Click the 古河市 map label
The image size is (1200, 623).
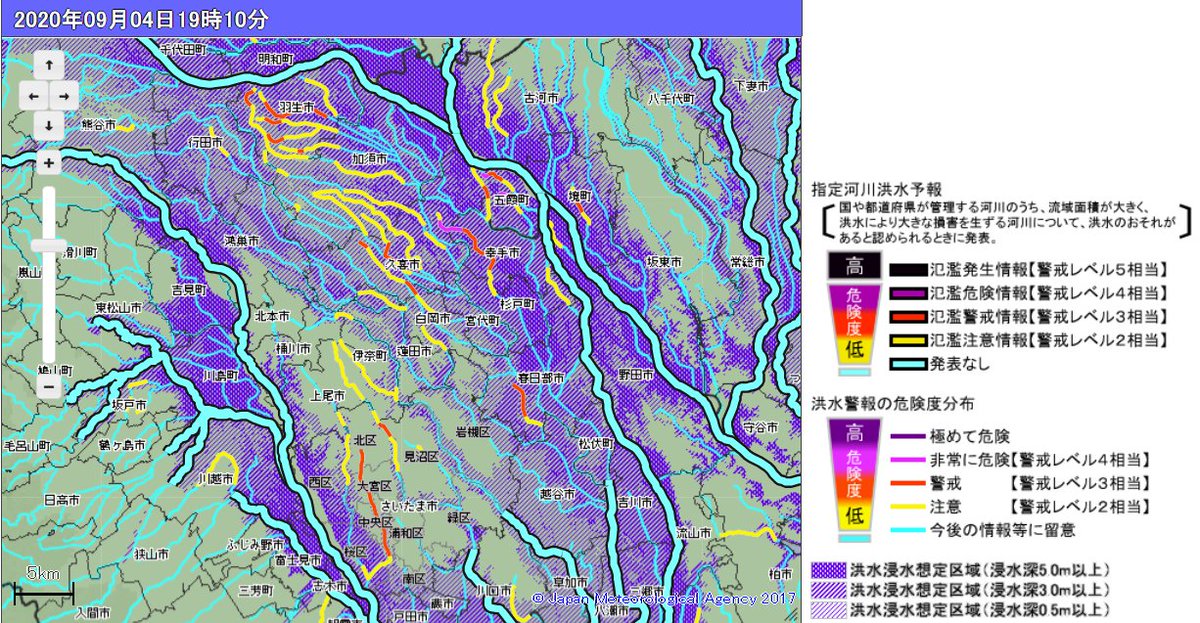543,98
